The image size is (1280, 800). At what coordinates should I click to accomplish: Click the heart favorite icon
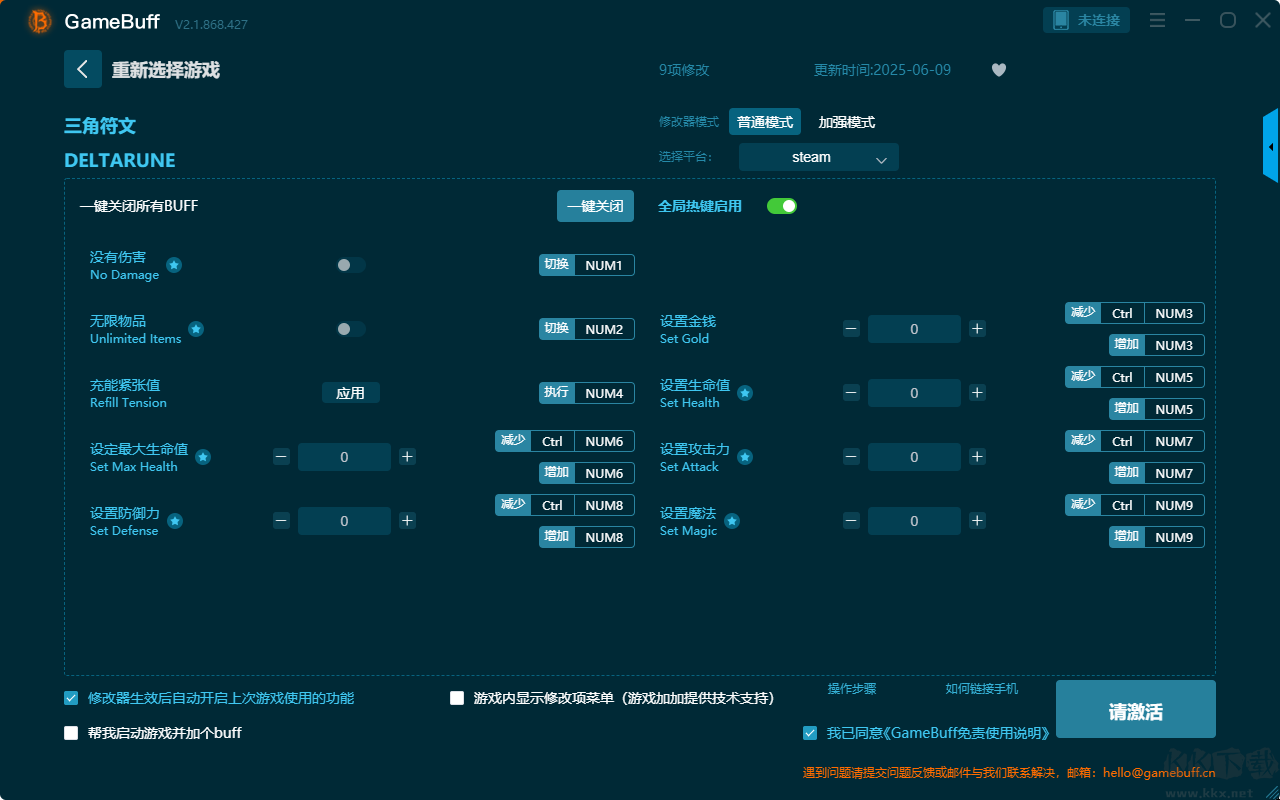point(999,70)
